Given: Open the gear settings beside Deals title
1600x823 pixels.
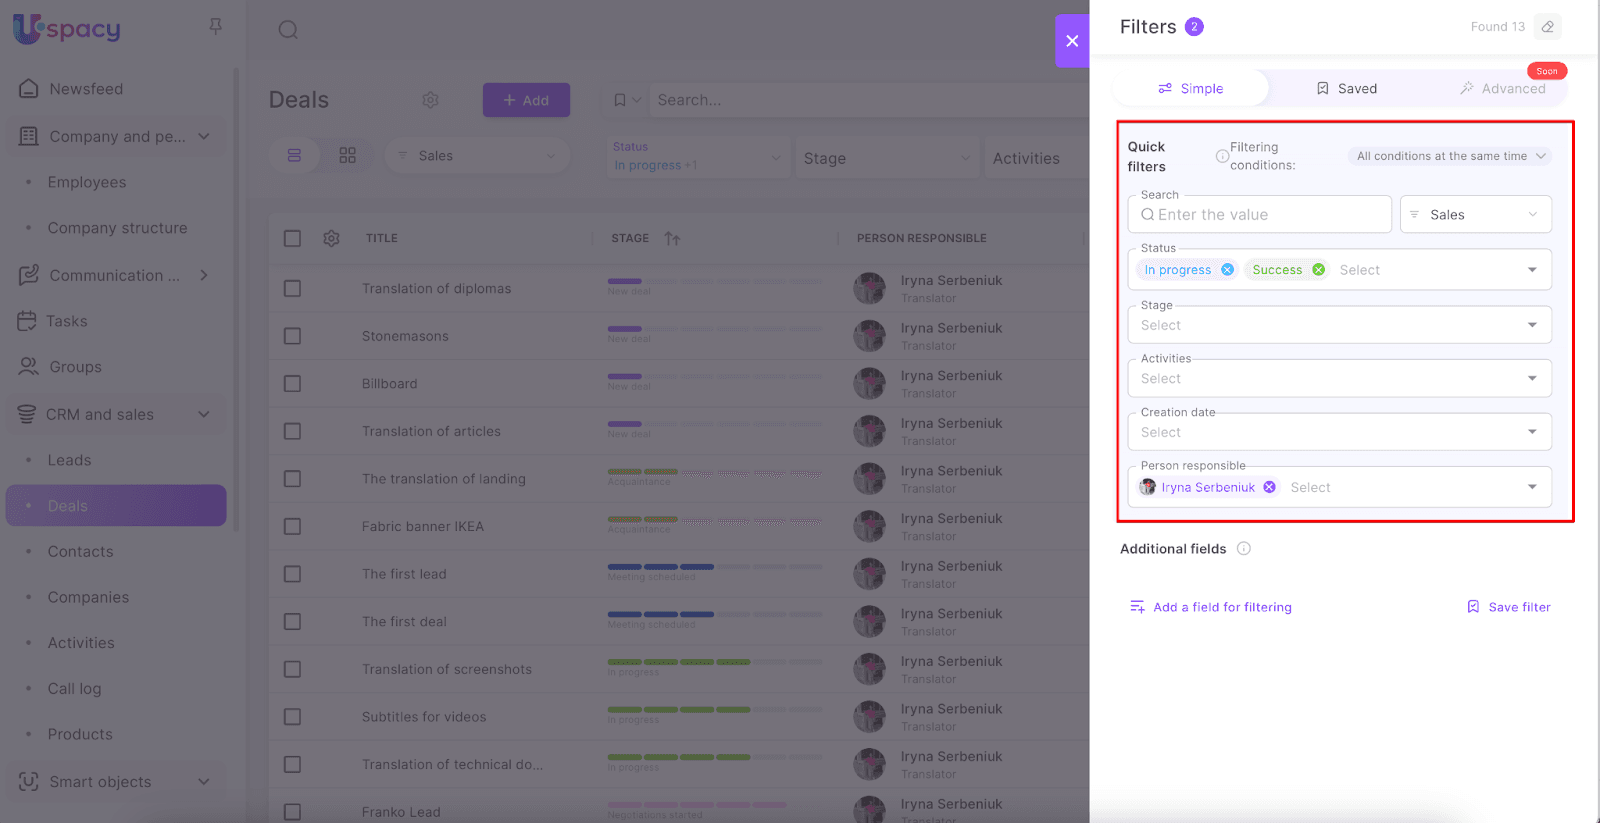Looking at the screenshot, I should [430, 100].
